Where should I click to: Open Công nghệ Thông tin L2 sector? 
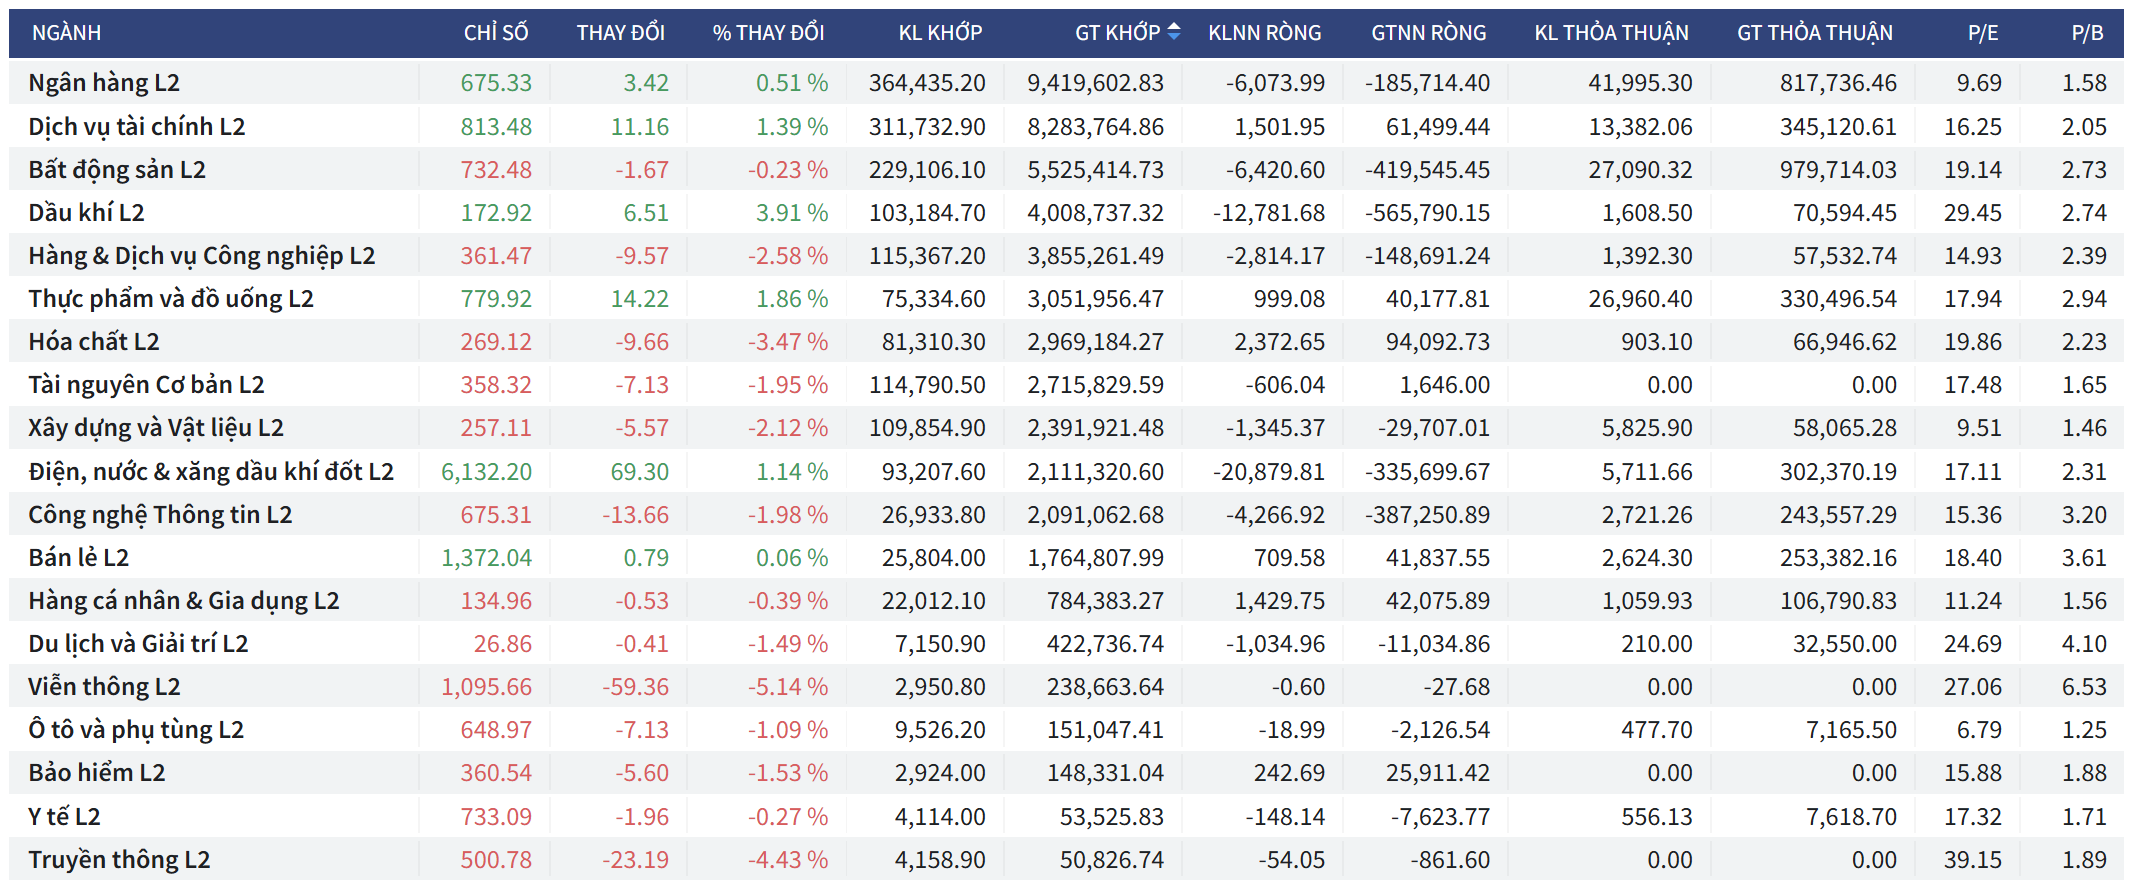coord(160,515)
